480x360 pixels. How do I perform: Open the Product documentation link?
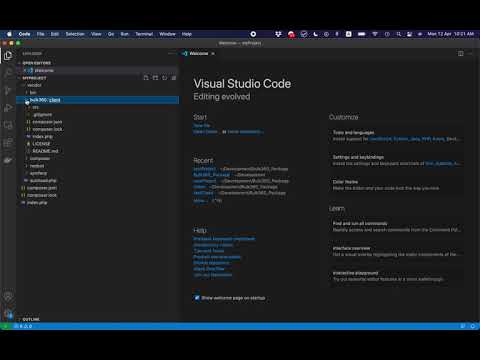[x=217, y=257]
